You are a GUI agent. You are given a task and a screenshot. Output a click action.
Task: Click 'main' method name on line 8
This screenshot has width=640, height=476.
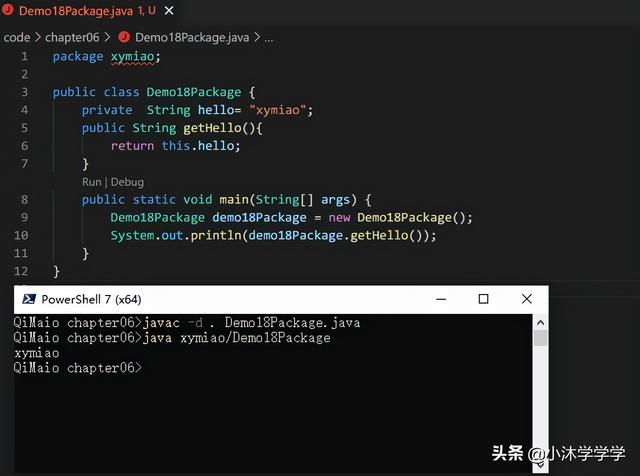click(234, 200)
